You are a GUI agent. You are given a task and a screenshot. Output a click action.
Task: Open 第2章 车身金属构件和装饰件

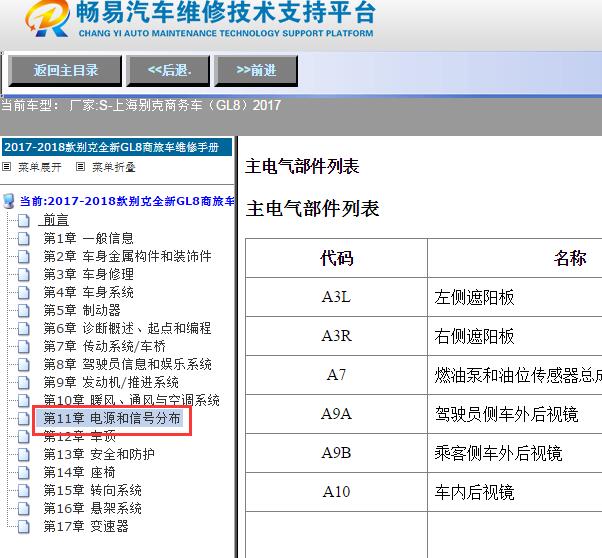click(x=127, y=256)
